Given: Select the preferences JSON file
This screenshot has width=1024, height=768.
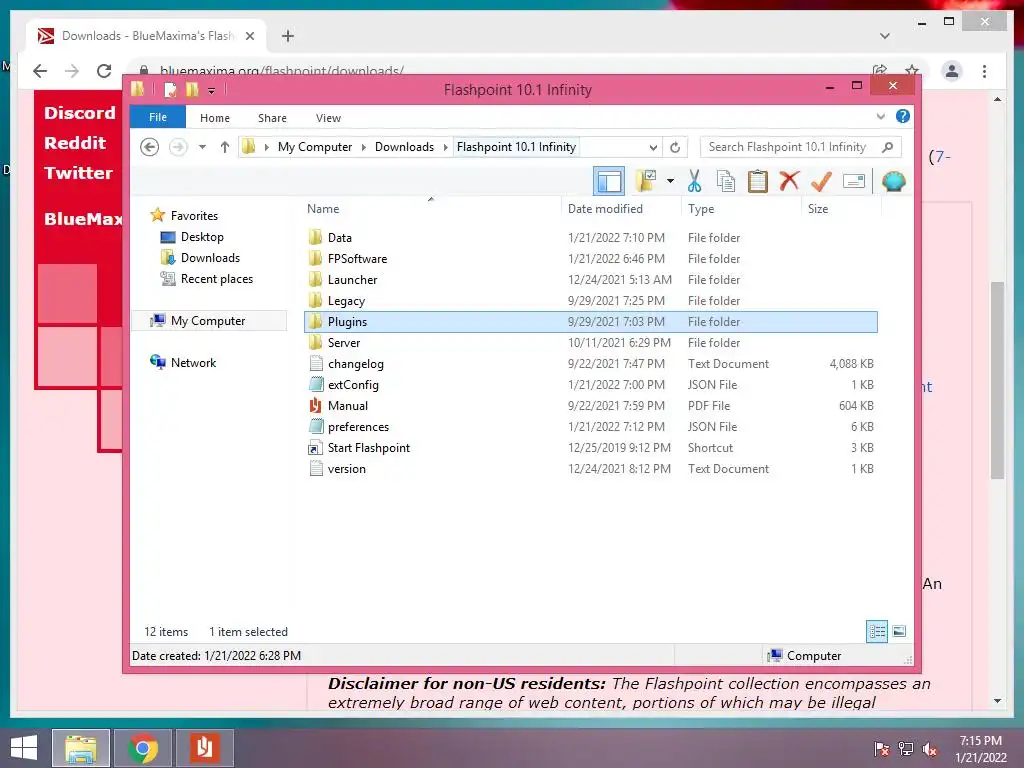Looking at the screenshot, I should [x=590, y=426].
